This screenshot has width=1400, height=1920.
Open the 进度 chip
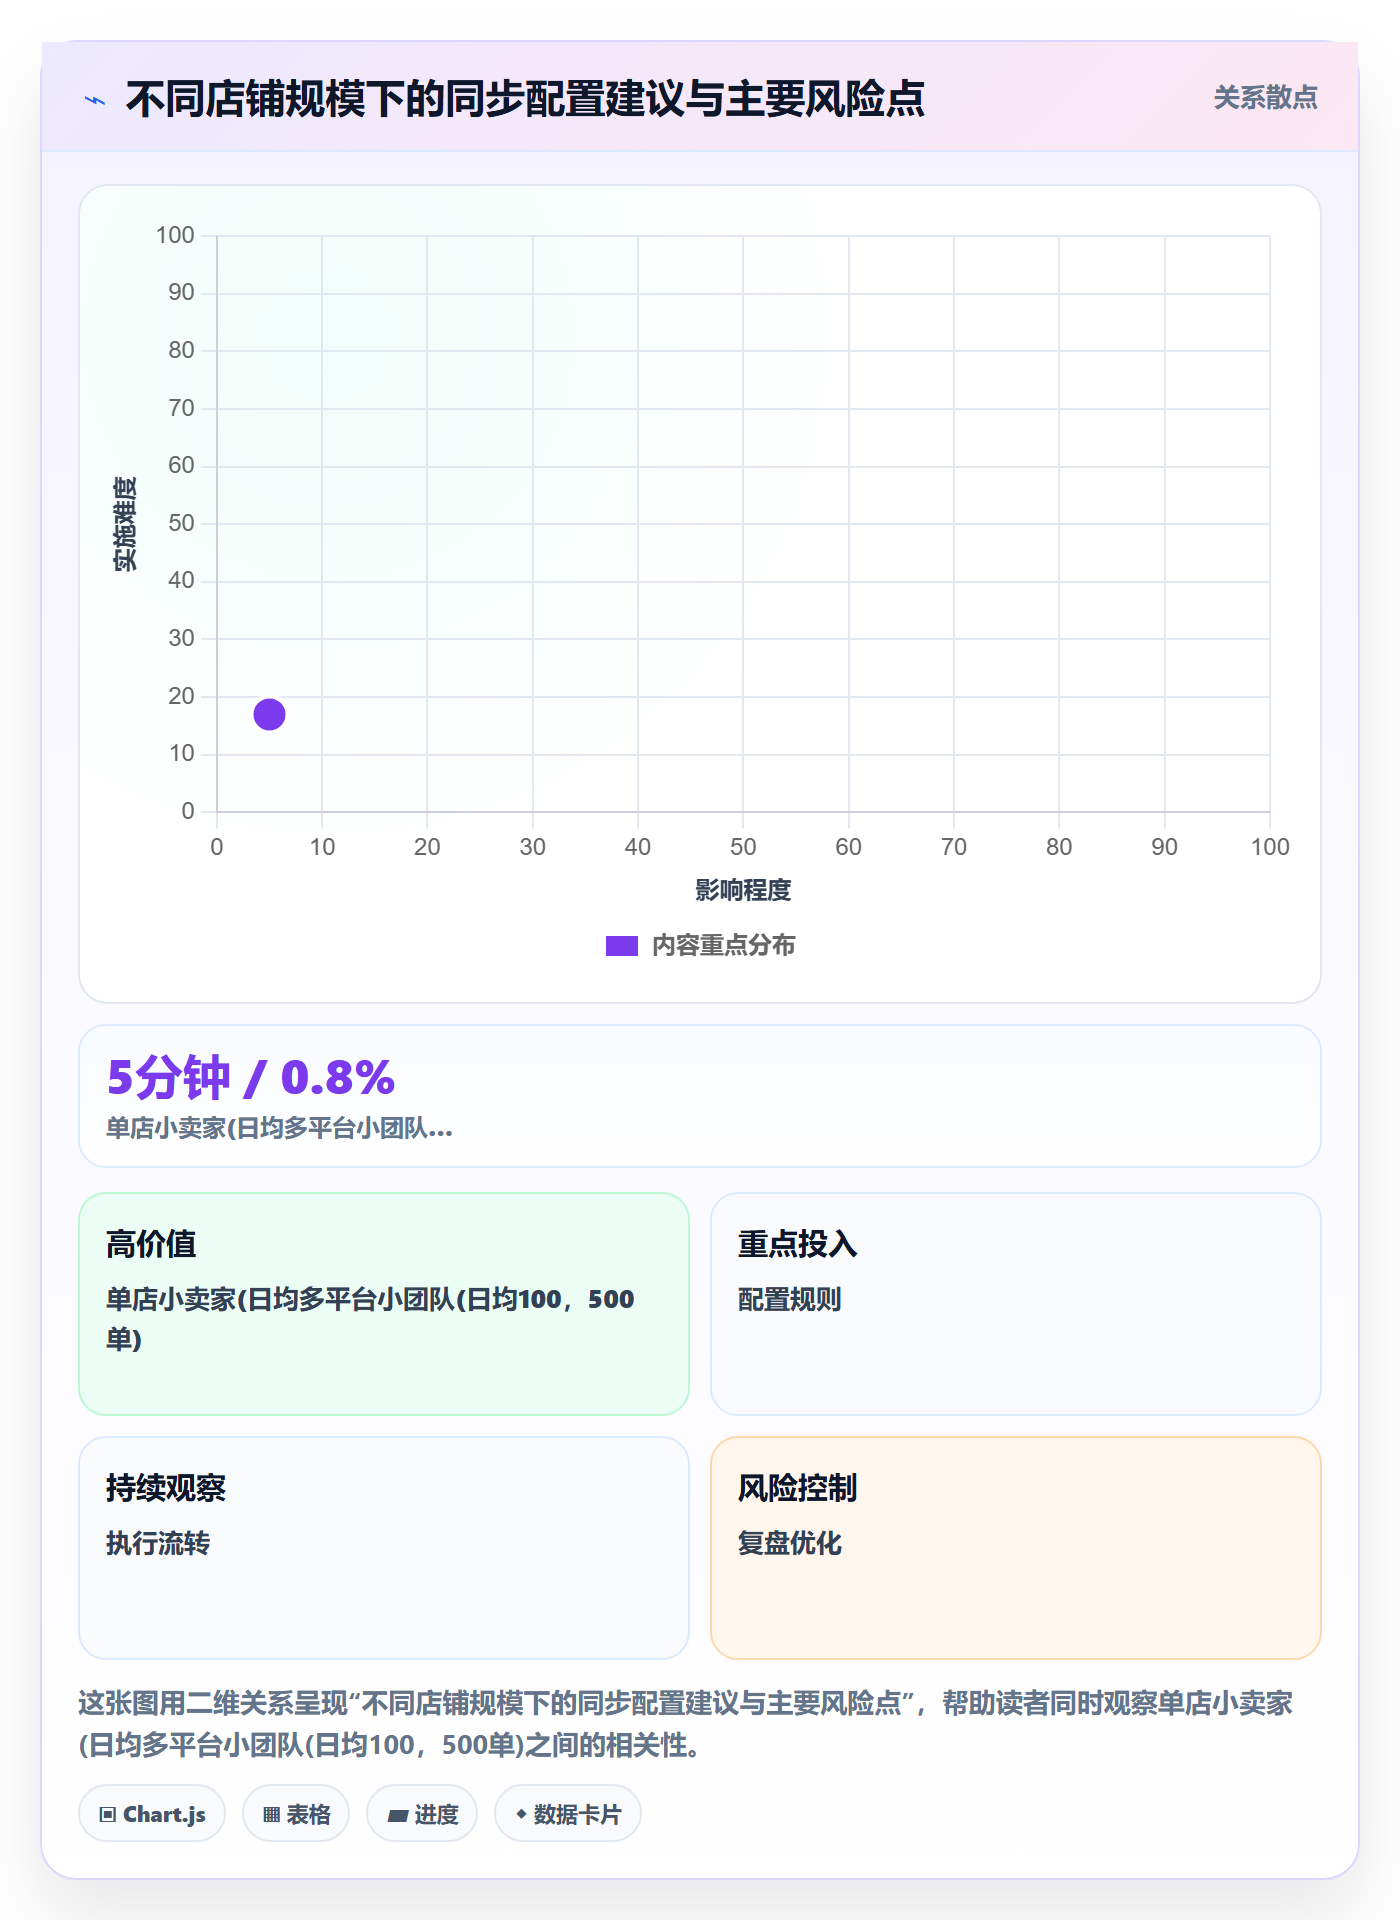422,1814
